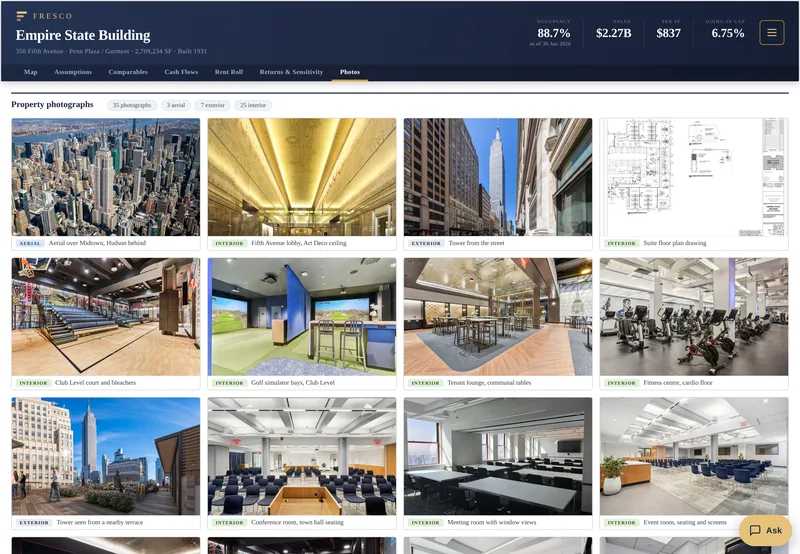Open Suite floor plan drawing image

tap(694, 177)
